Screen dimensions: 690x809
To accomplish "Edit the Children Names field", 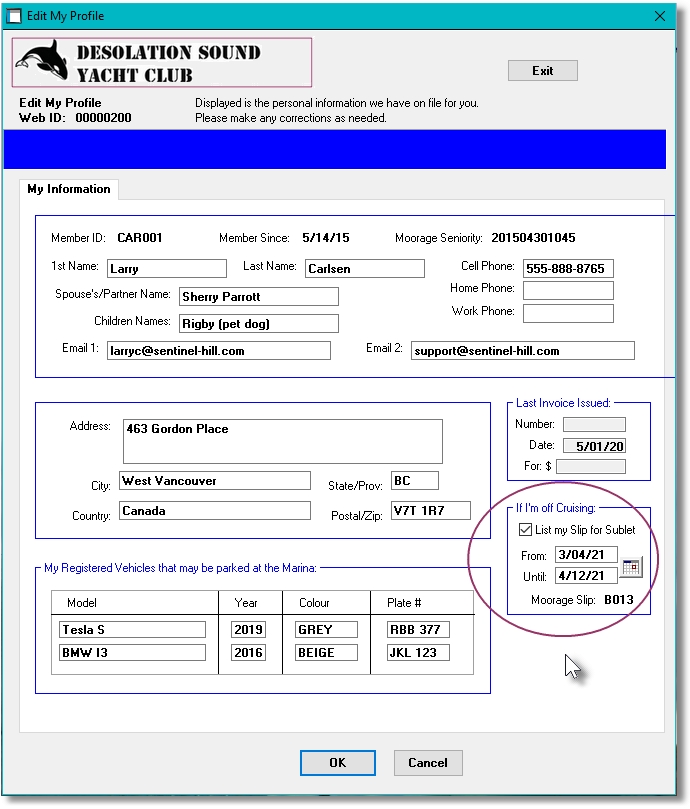I will point(259,324).
